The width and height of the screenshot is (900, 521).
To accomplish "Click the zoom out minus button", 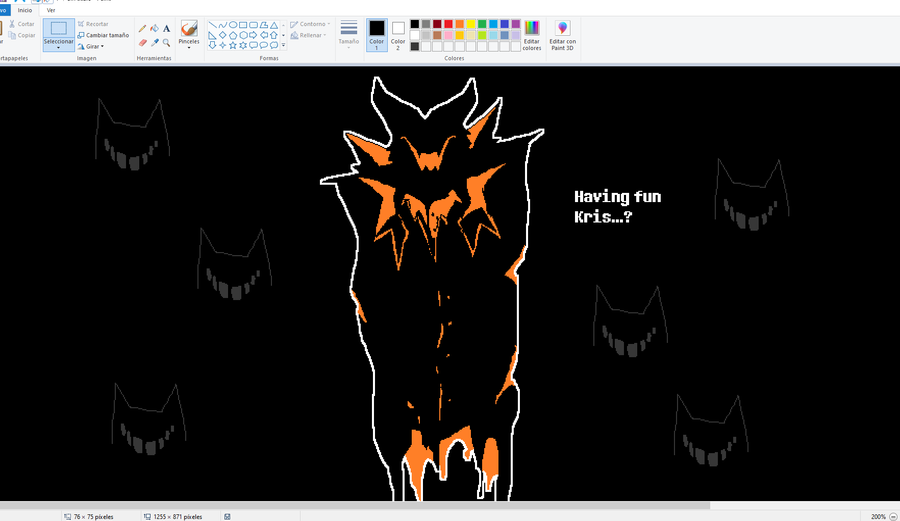I will tap(893, 516).
